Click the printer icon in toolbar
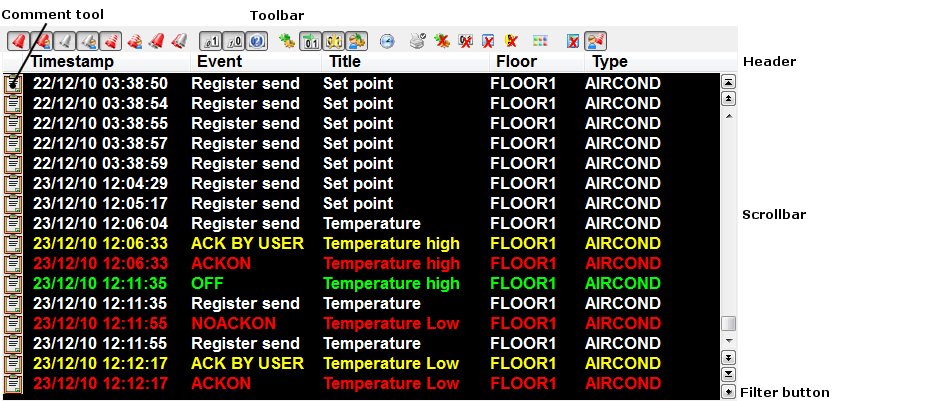This screenshot has width=944, height=401. tap(417, 42)
